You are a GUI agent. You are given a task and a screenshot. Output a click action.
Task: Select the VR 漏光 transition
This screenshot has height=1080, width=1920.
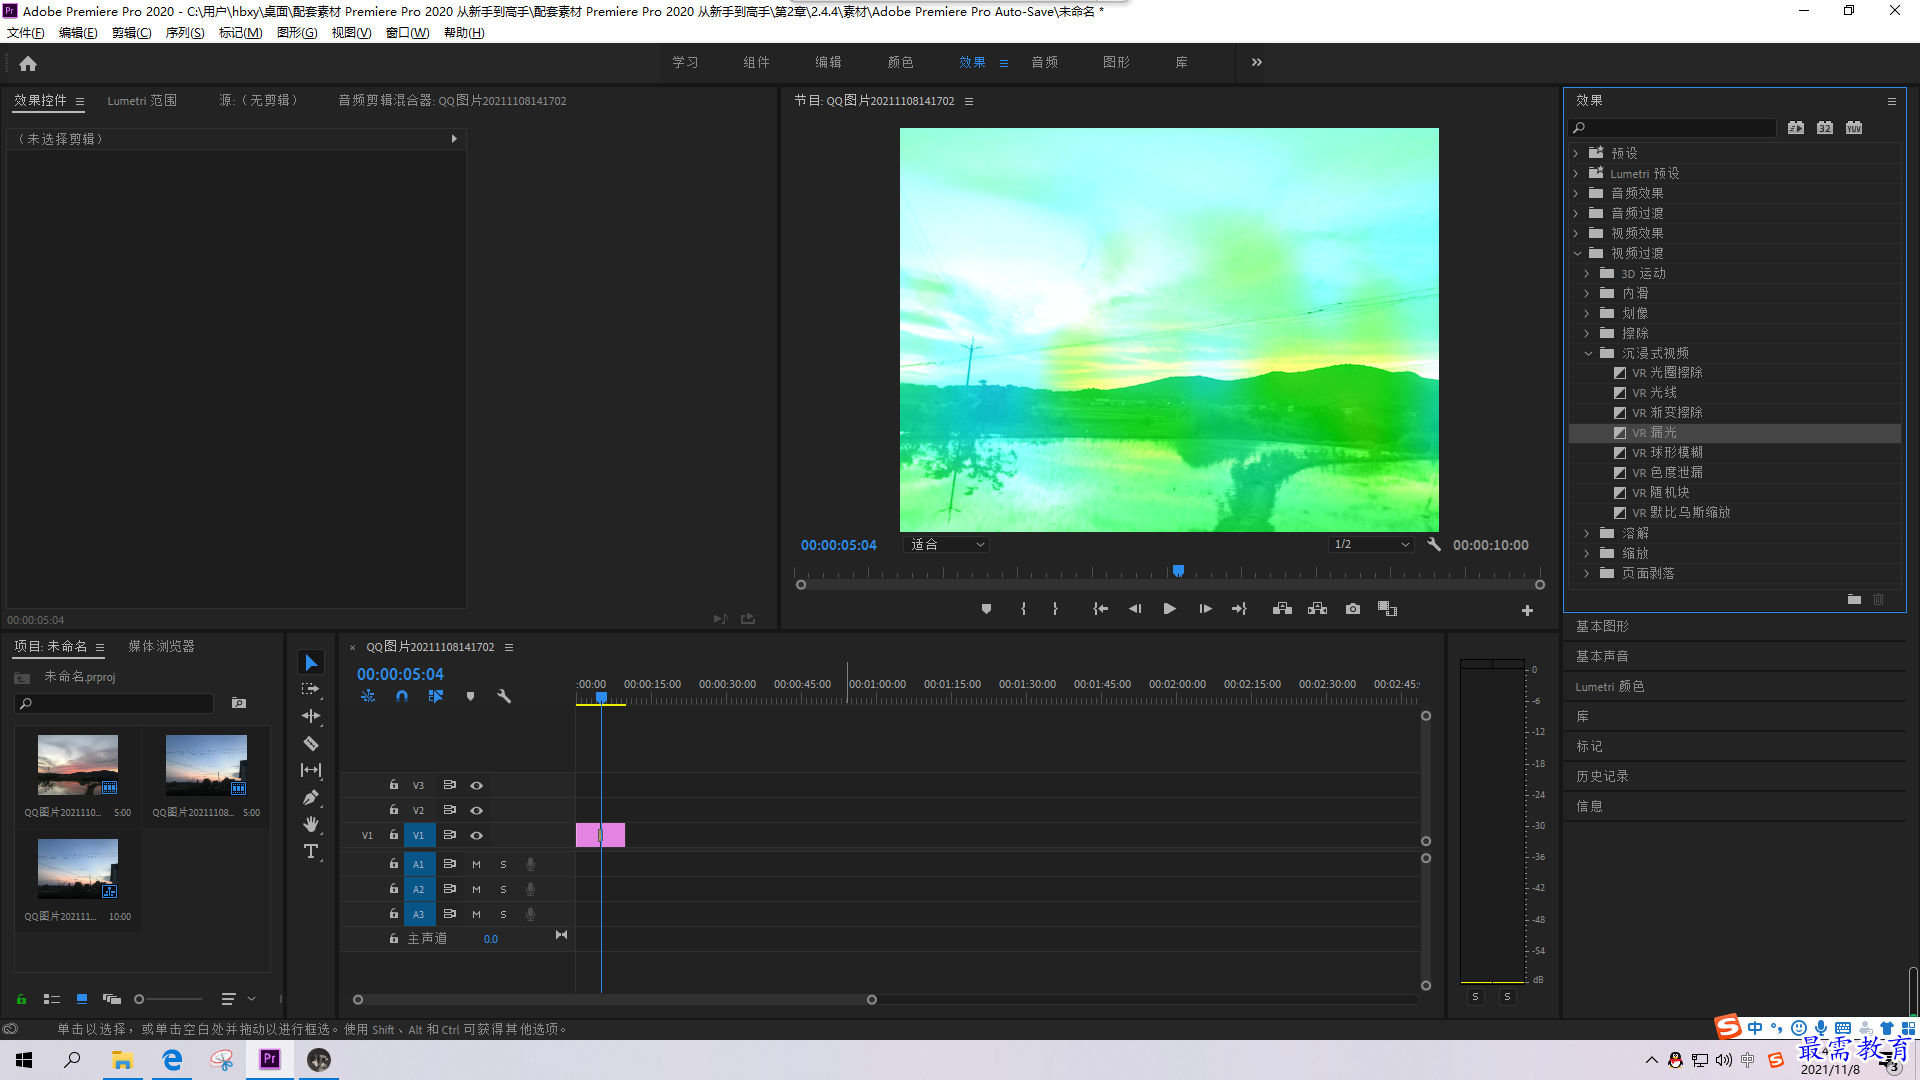pyautogui.click(x=1734, y=433)
